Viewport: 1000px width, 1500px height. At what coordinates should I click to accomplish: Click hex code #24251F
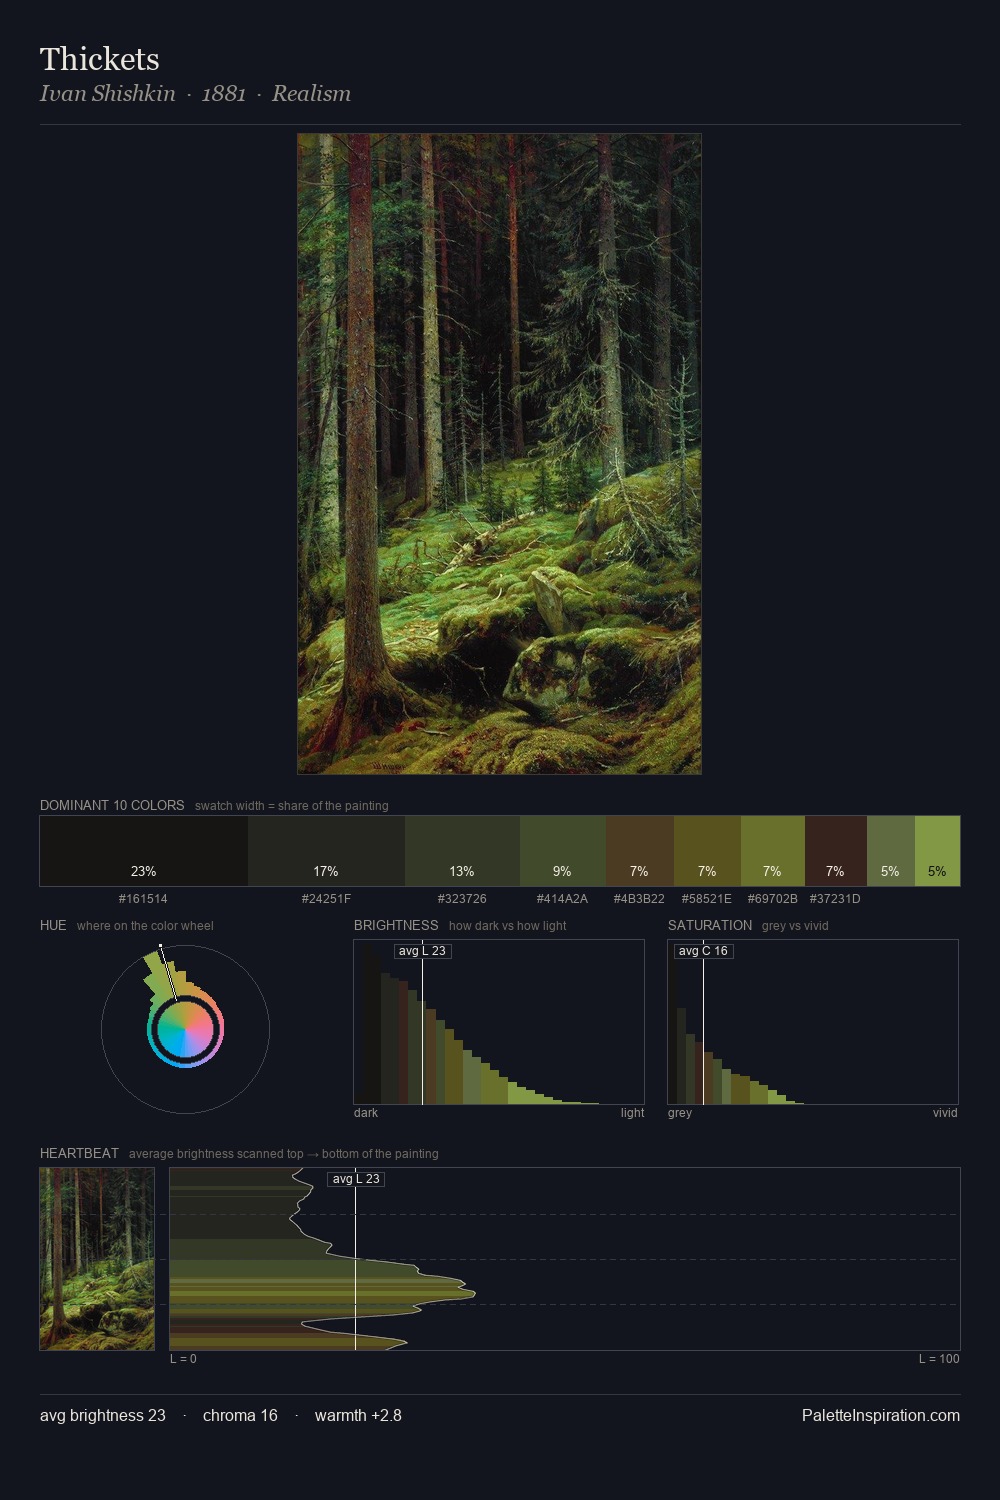pos(326,899)
